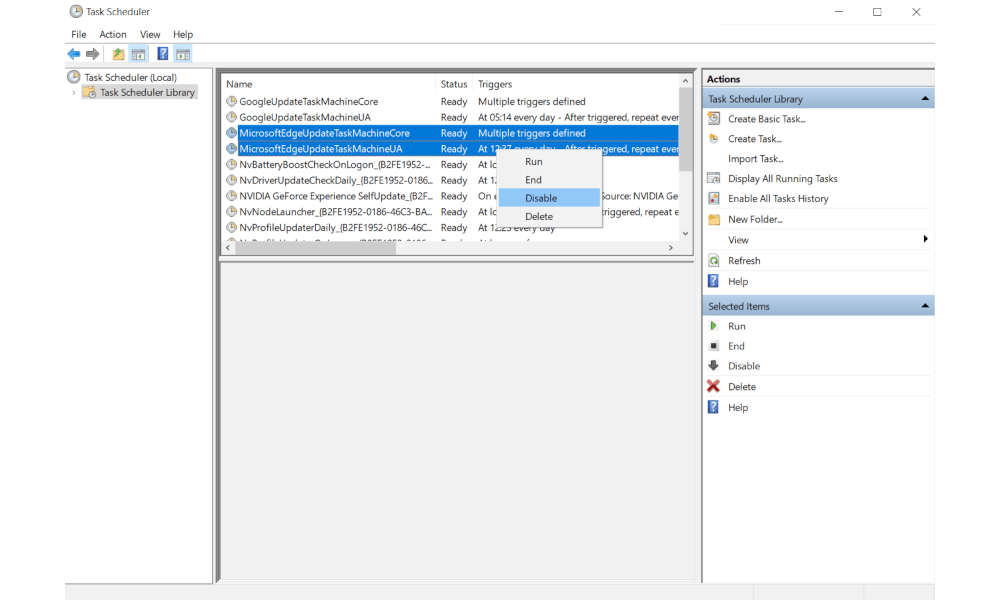Toggle the console tree pane toolbar icon
Viewport: 1000px width, 600px height.
(138, 54)
